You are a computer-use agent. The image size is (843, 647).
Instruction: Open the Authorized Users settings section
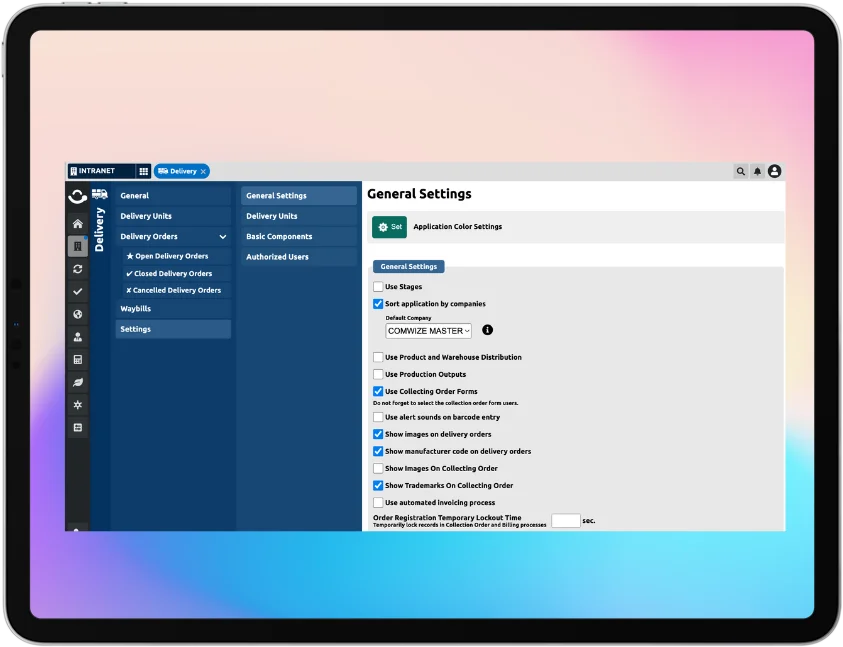(277, 257)
